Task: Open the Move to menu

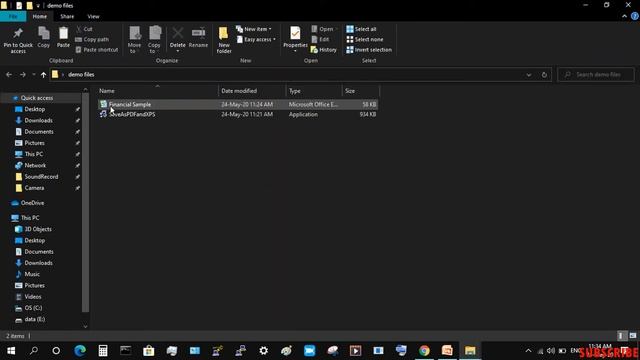Action: pyautogui.click(x=134, y=40)
